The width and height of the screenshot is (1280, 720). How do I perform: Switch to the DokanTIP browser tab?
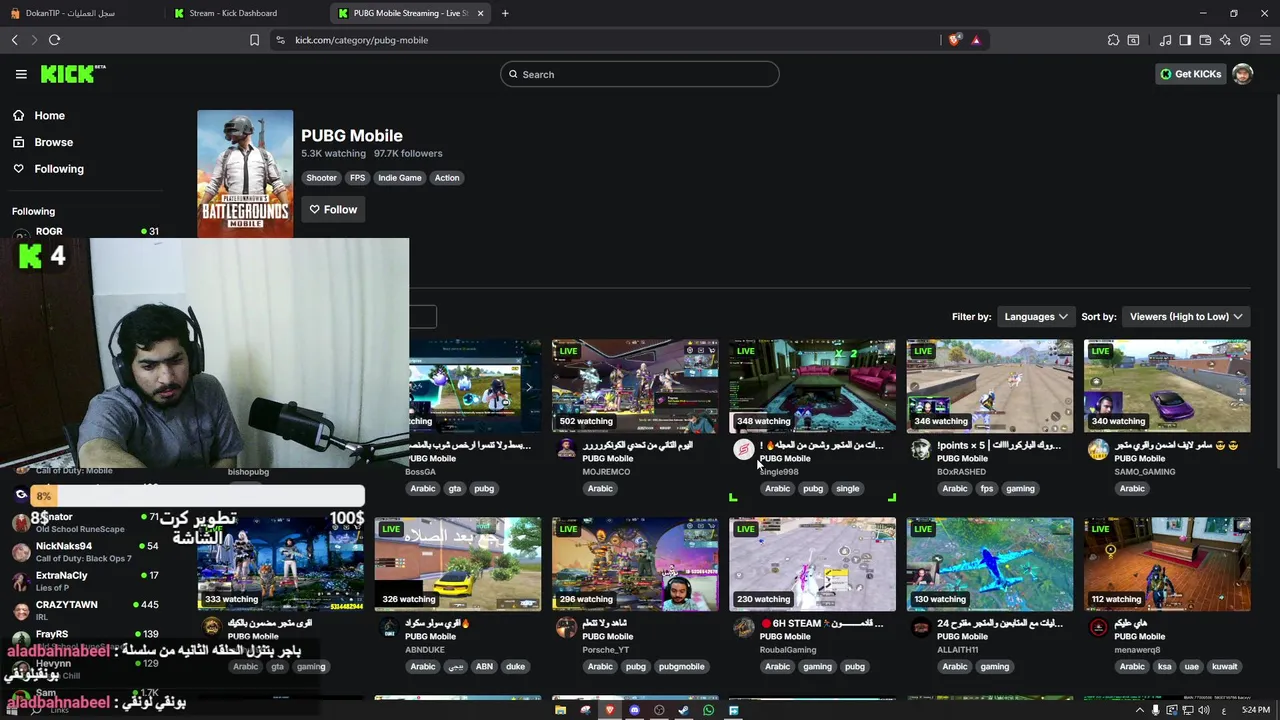[80, 13]
